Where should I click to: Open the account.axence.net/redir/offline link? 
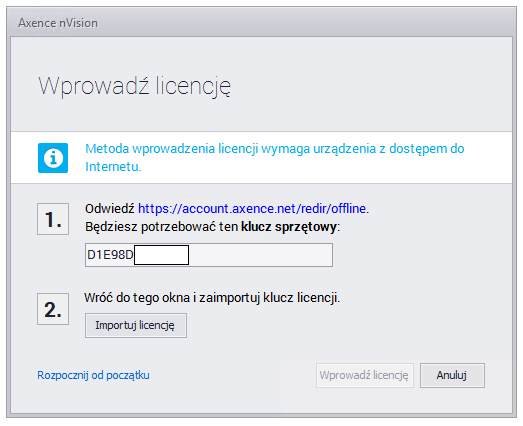pyautogui.click(x=252, y=208)
